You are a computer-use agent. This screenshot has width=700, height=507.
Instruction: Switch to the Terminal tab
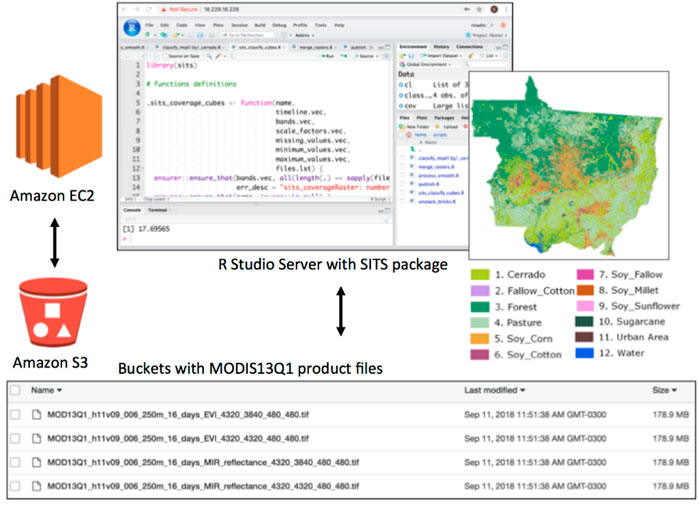coord(157,210)
